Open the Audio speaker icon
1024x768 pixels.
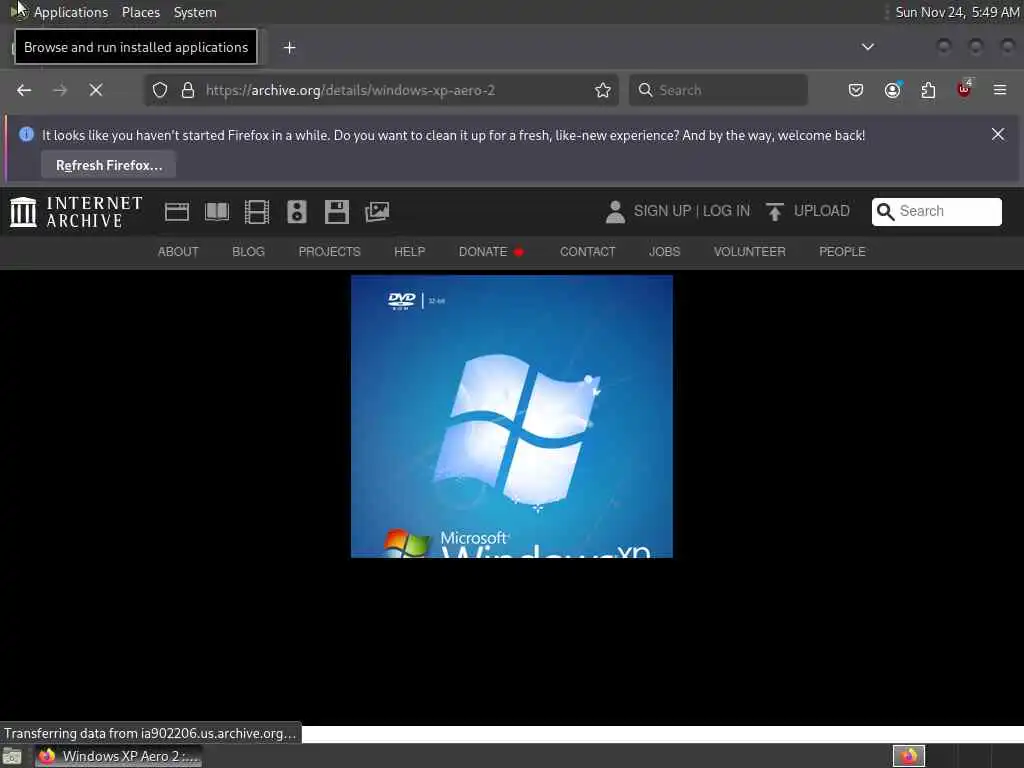[296, 212]
